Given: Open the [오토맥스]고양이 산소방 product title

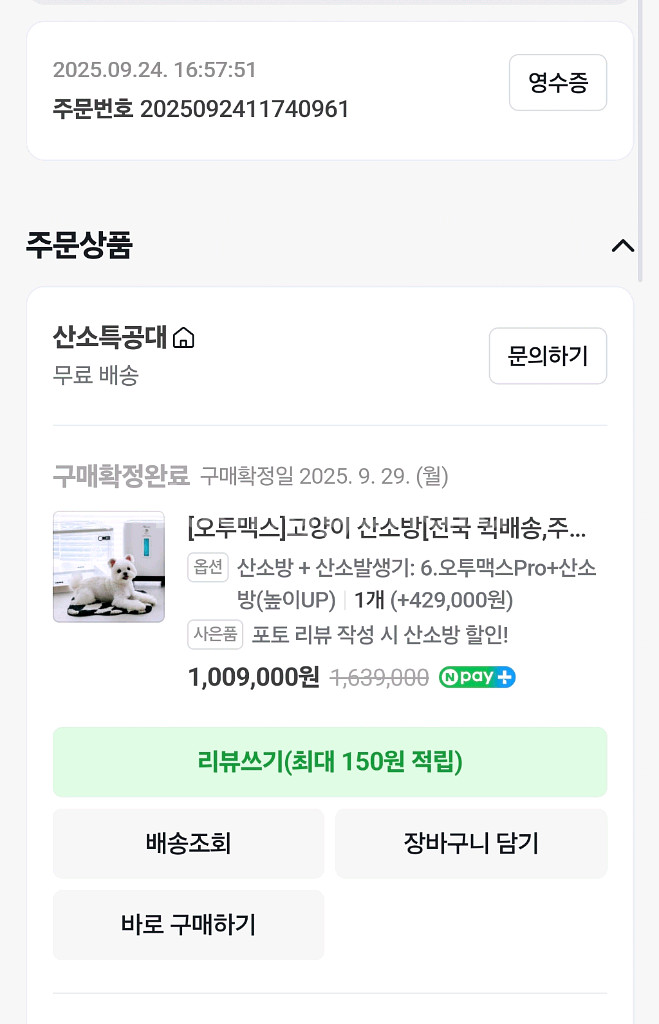Looking at the screenshot, I should tap(386, 527).
